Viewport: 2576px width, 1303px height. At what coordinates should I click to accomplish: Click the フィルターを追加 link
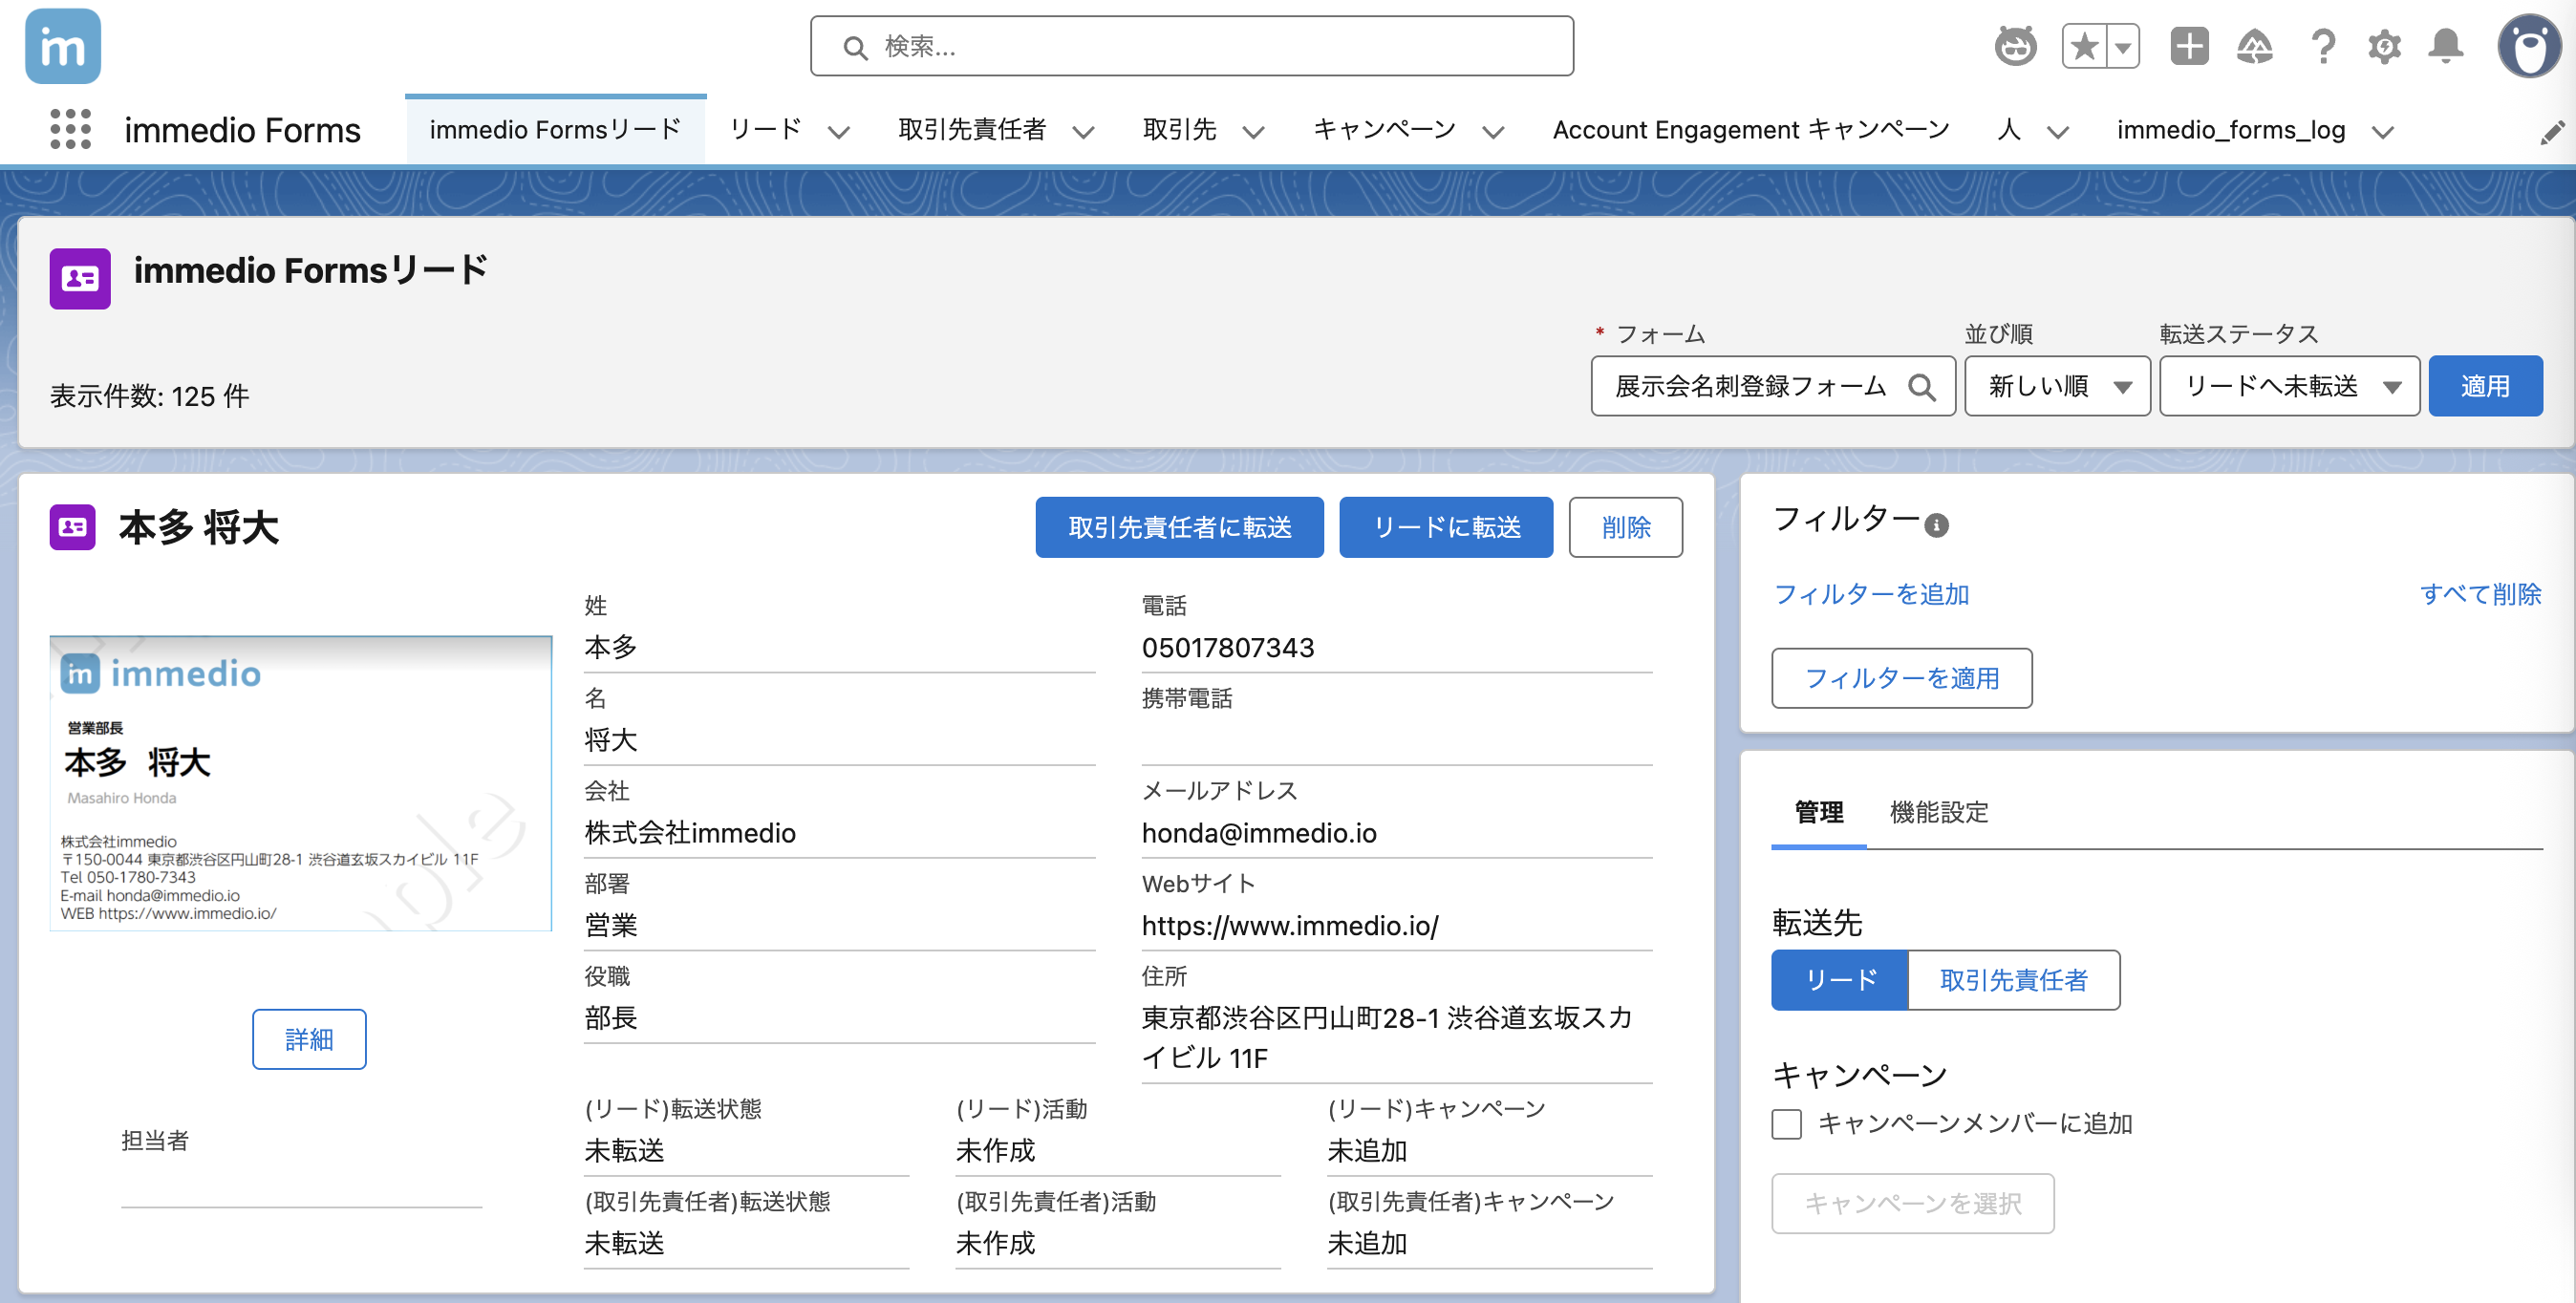[x=1870, y=594]
